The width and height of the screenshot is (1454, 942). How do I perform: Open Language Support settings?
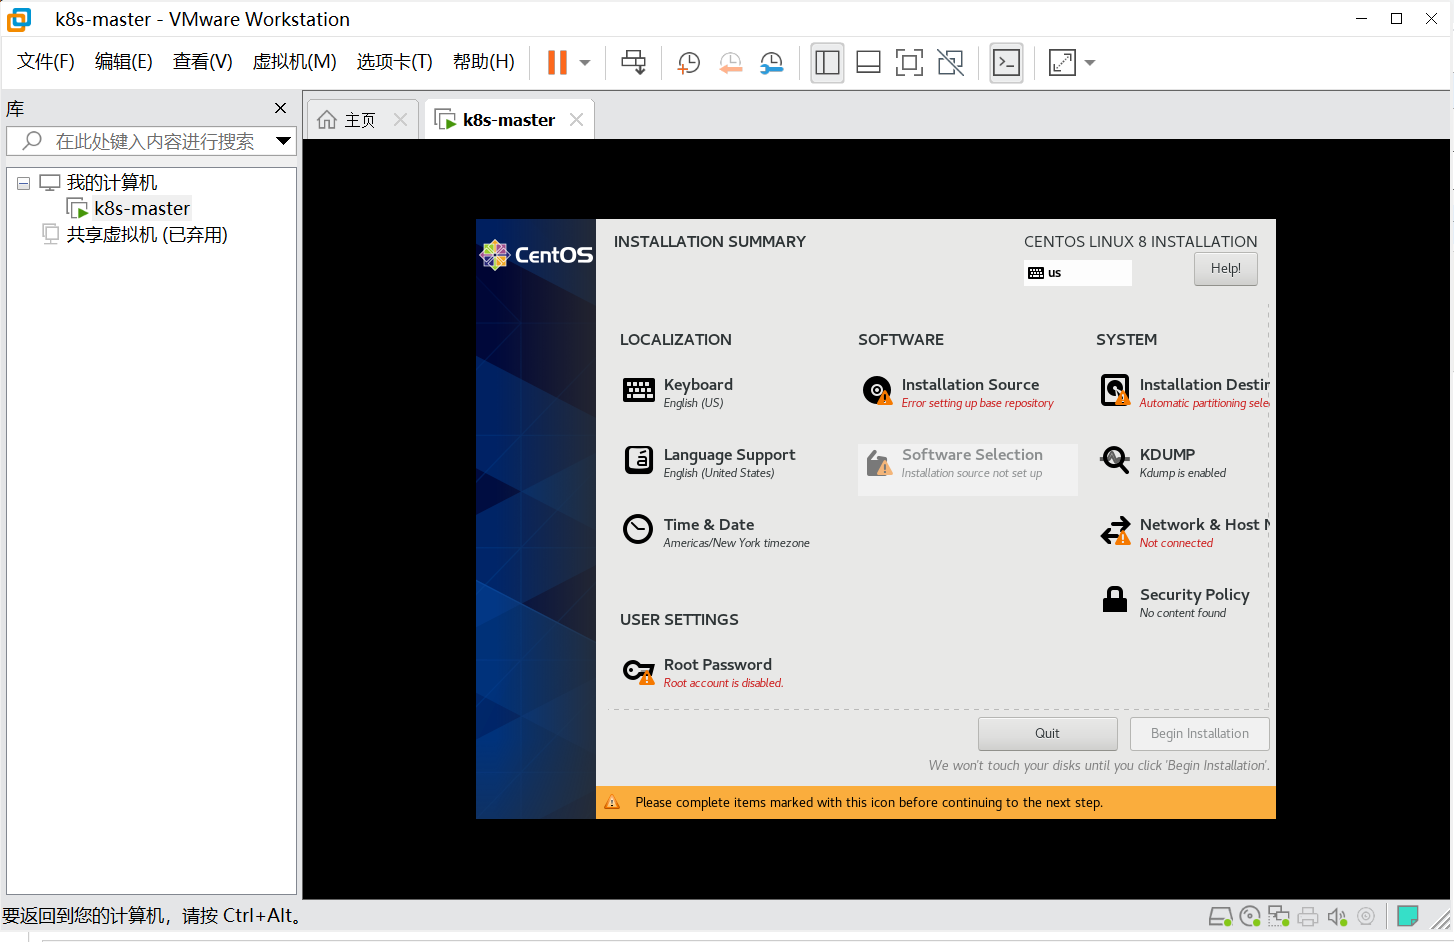pyautogui.click(x=710, y=462)
